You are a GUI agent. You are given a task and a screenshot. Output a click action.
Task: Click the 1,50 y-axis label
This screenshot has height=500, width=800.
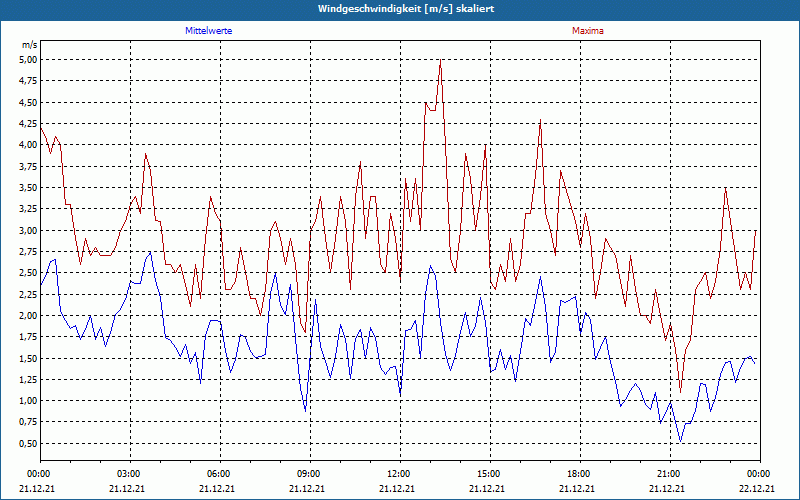tap(29, 358)
